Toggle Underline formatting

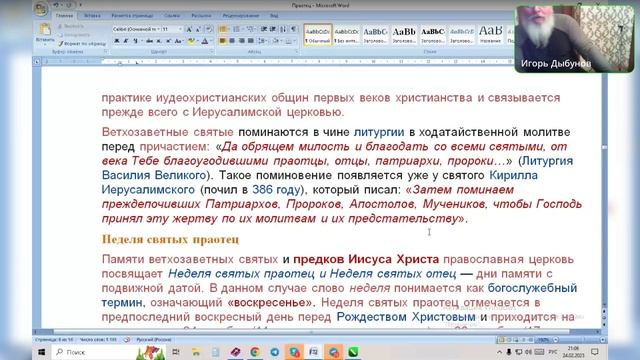pos(135,41)
